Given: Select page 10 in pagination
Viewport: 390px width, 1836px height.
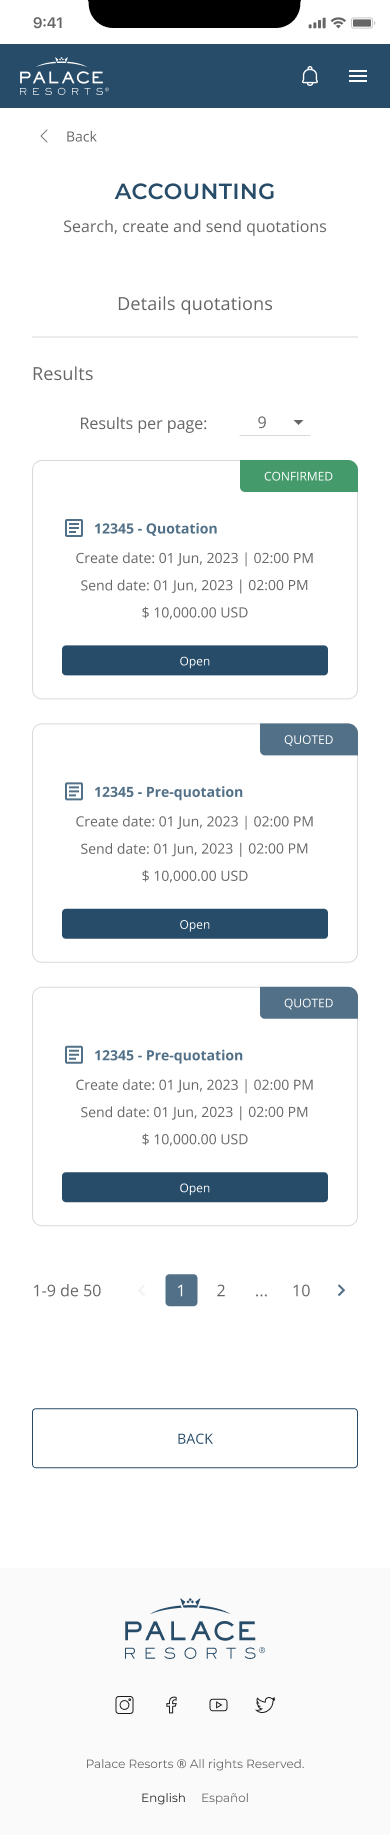Looking at the screenshot, I should [301, 1290].
